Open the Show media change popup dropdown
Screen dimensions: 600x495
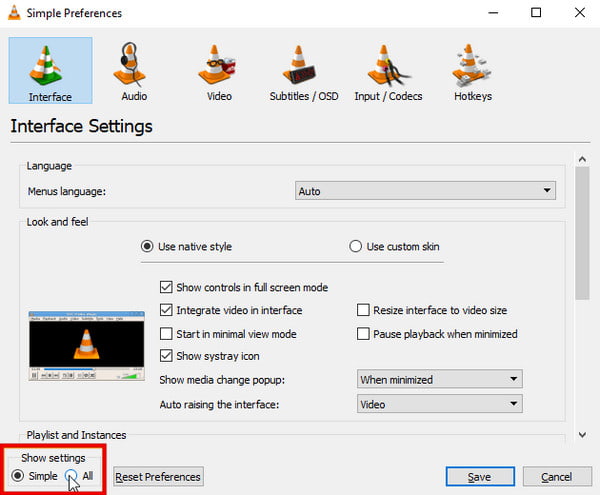440,379
